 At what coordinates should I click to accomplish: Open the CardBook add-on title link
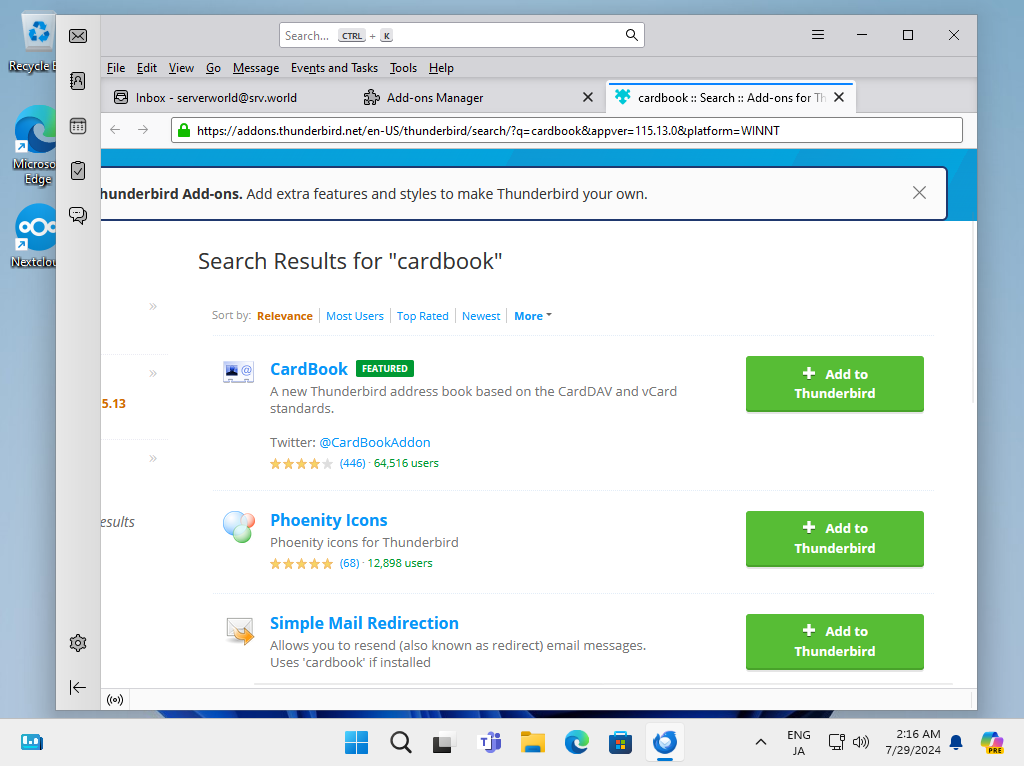[x=309, y=369]
